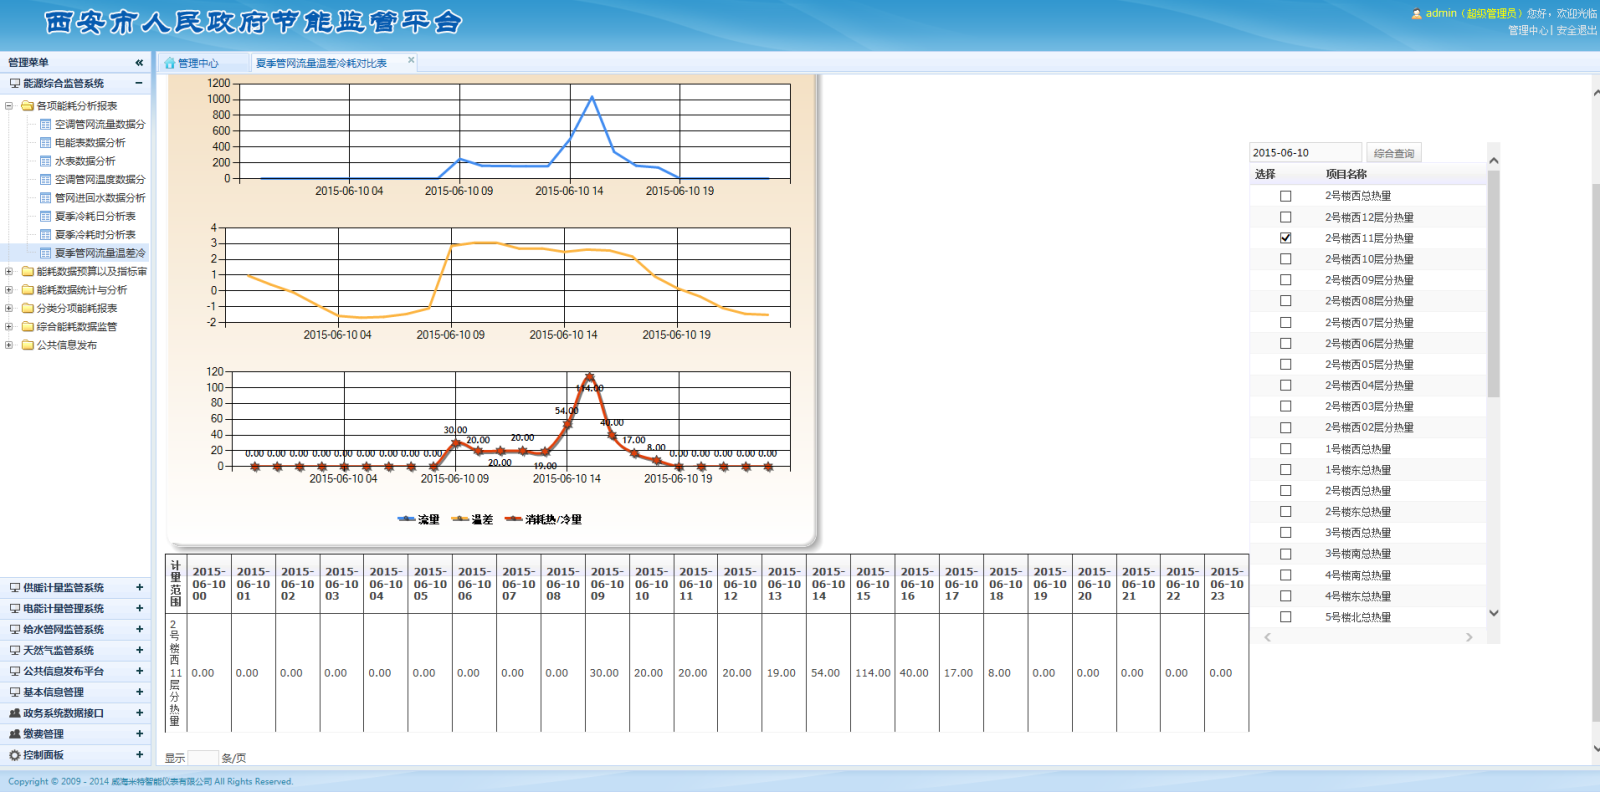The height and width of the screenshot is (792, 1600).
Task: Enable the 5号楼北总热量 checkbox
Action: [1285, 617]
